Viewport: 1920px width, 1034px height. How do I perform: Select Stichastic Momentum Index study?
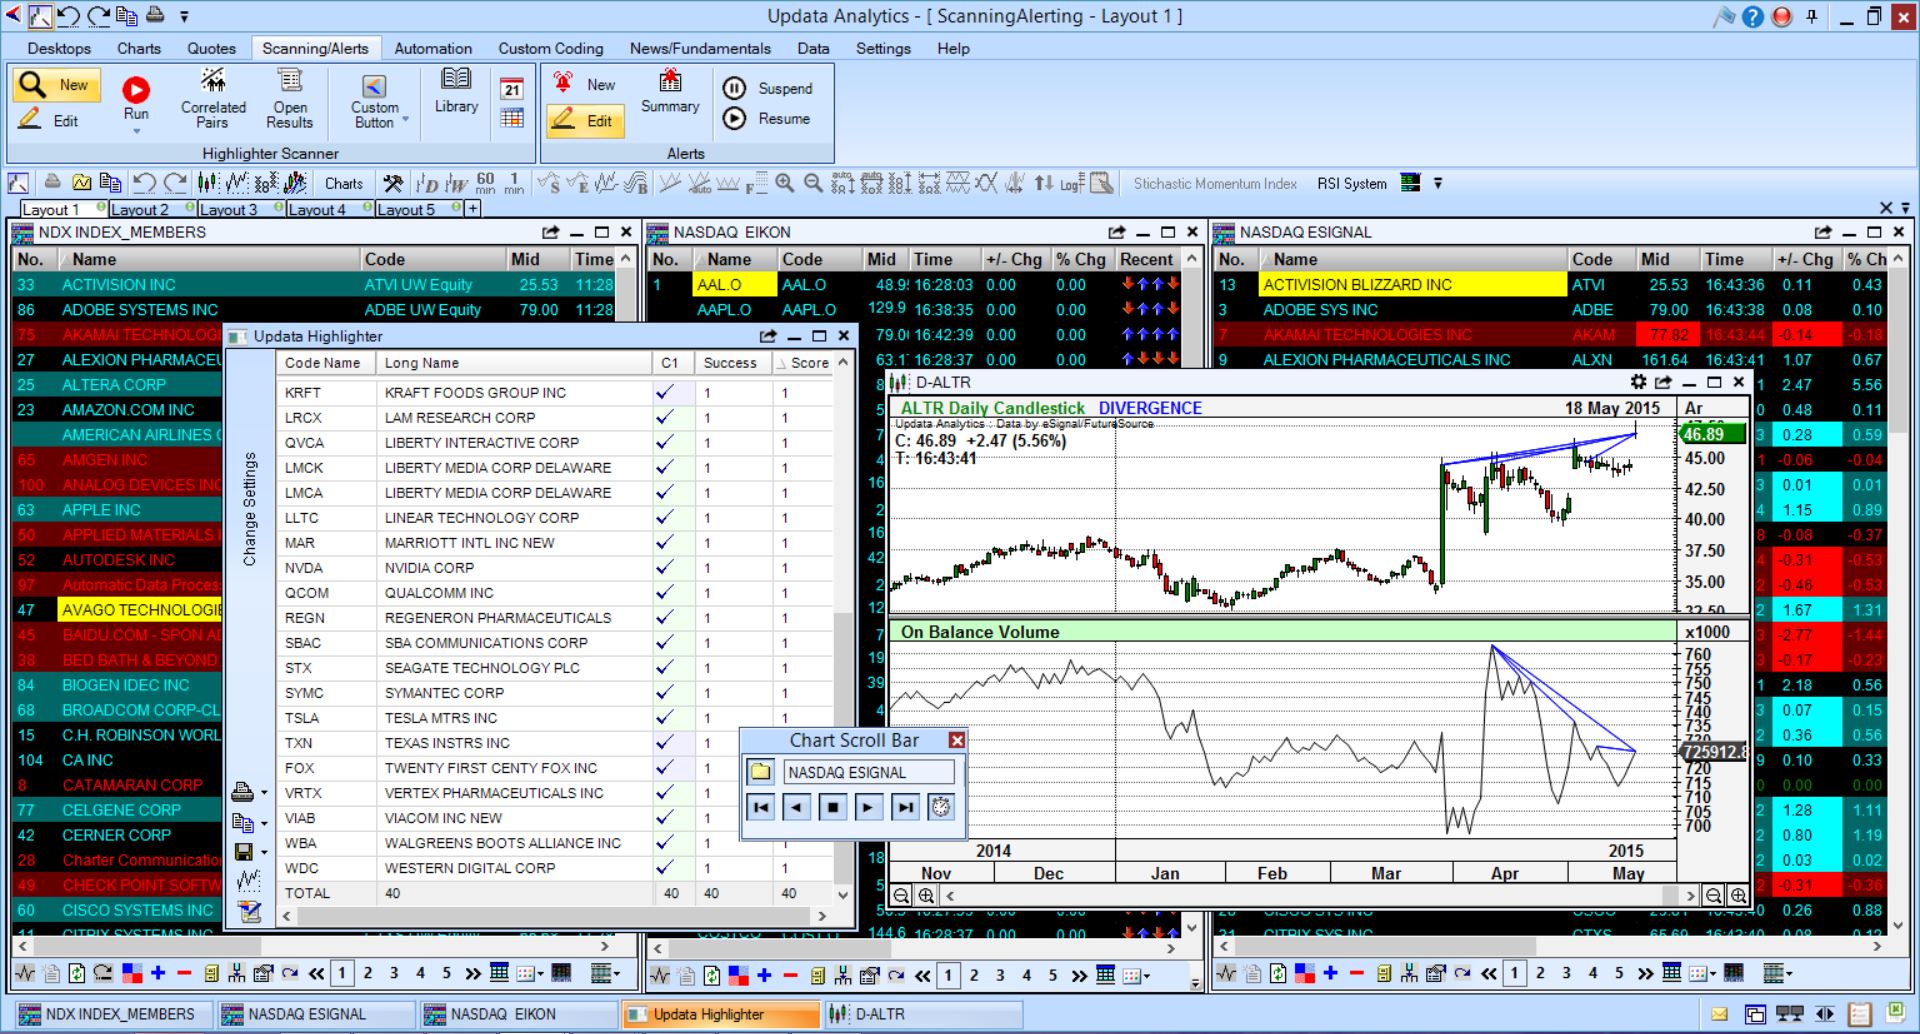(x=1214, y=183)
